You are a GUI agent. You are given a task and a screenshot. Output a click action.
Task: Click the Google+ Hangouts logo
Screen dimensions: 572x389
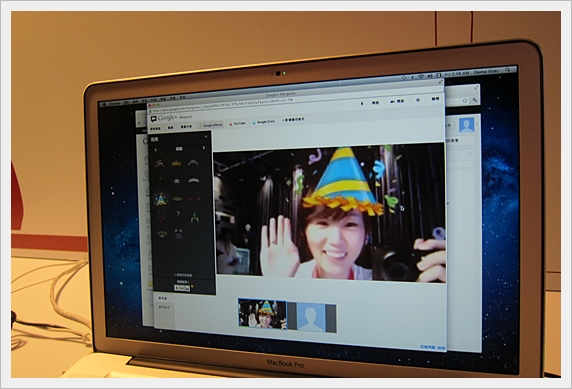(x=171, y=118)
